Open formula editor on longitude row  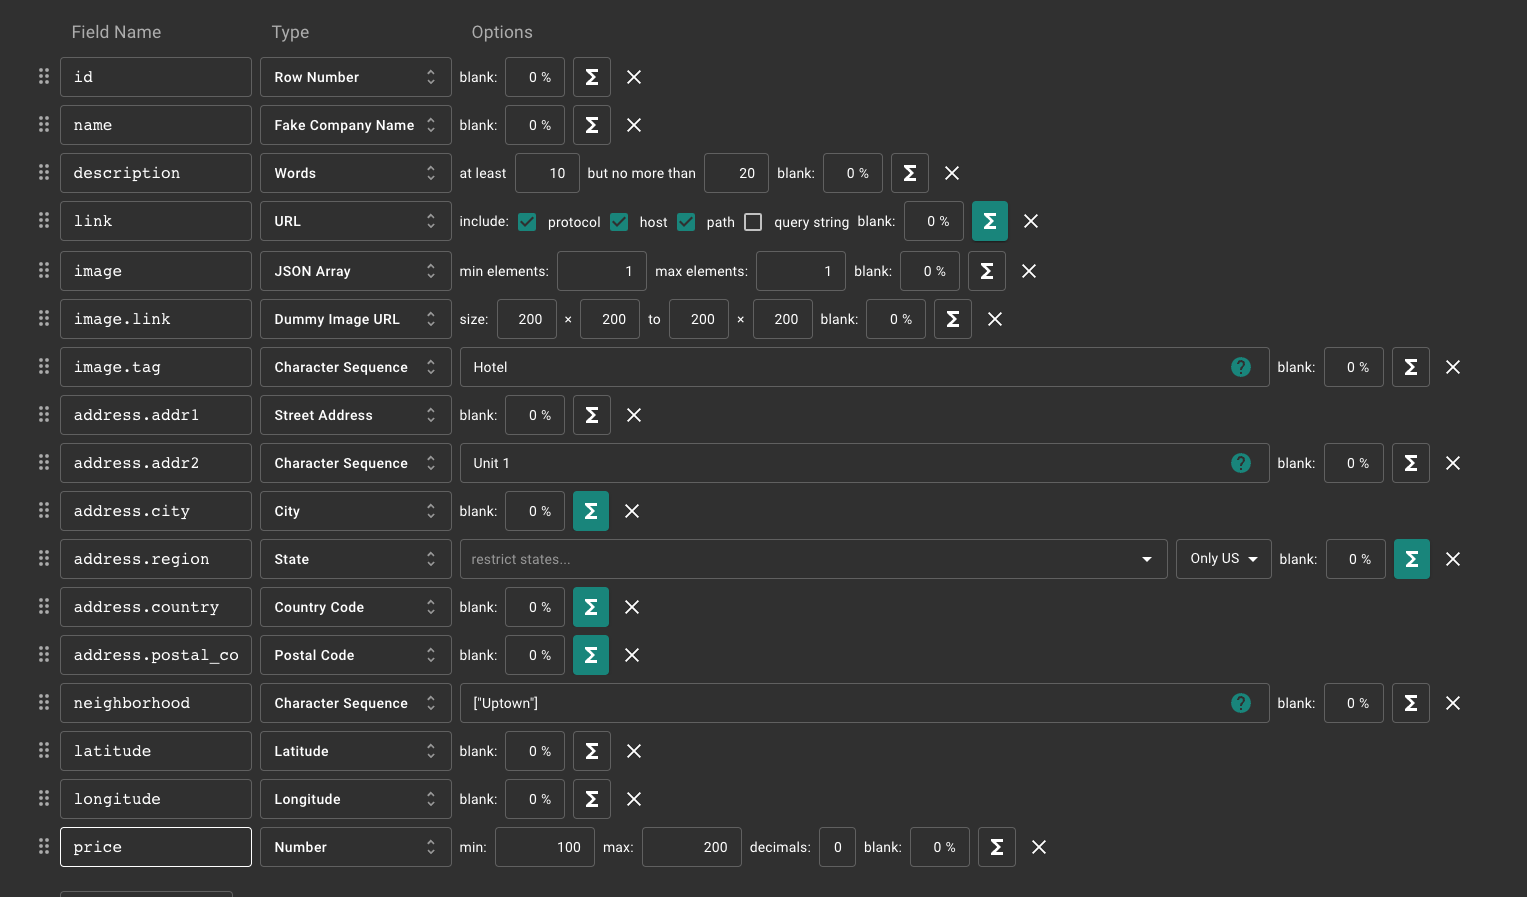592,799
